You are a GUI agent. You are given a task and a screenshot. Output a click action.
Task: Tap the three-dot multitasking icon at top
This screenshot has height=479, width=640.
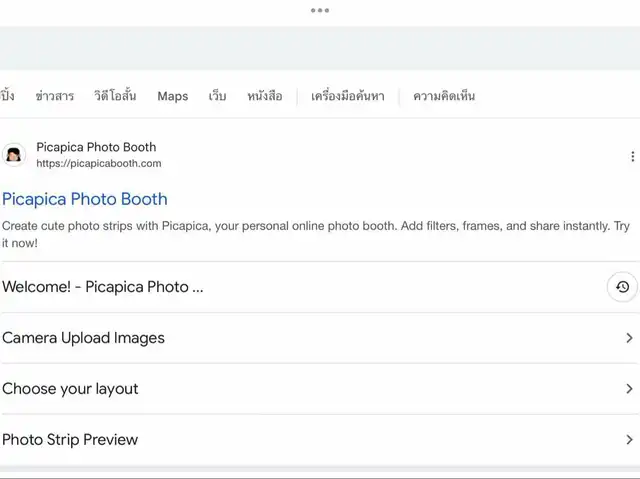point(320,10)
